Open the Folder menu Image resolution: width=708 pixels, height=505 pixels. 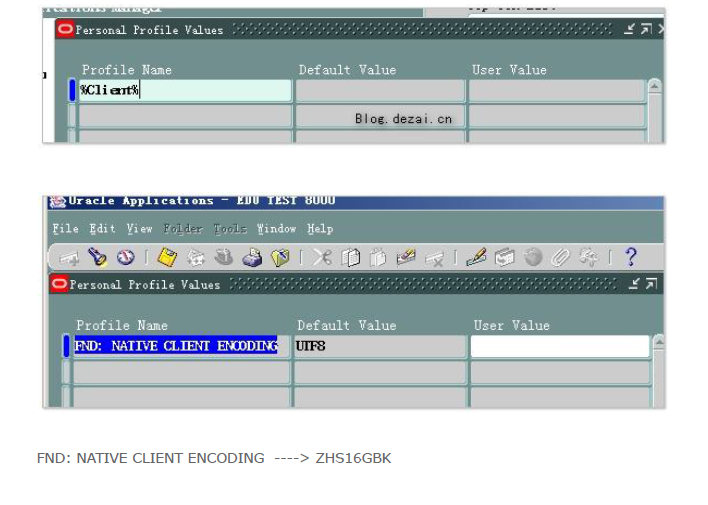tap(183, 229)
